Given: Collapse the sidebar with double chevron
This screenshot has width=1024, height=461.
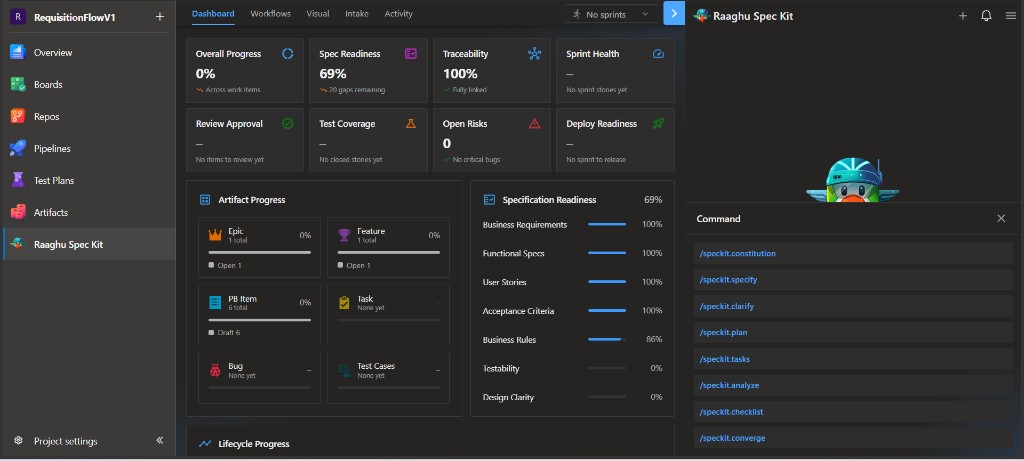Looking at the screenshot, I should 160,441.
